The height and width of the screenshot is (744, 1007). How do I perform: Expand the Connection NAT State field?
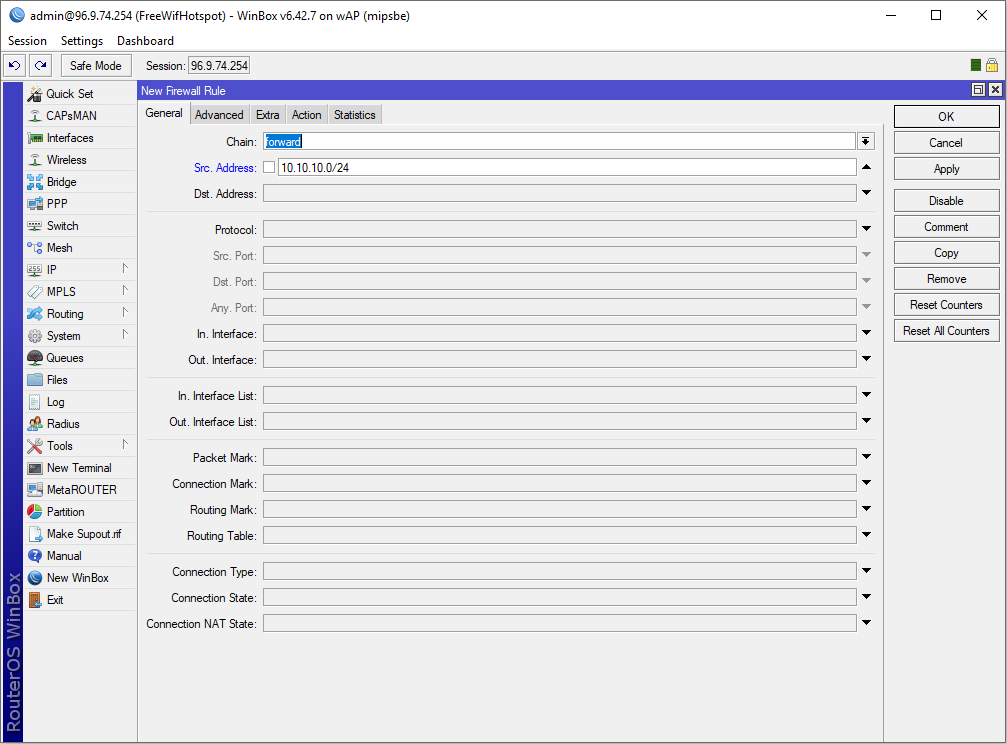[866, 623]
